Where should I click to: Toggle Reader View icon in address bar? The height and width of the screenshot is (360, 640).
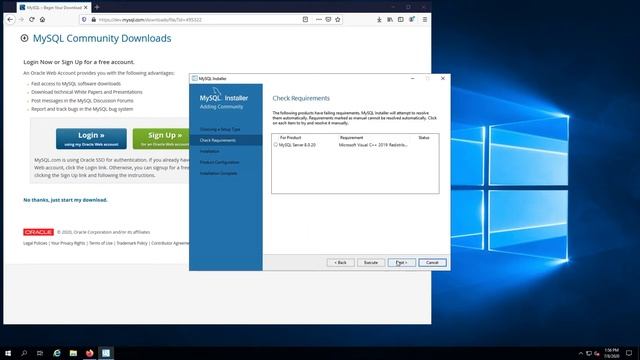coord(305,19)
